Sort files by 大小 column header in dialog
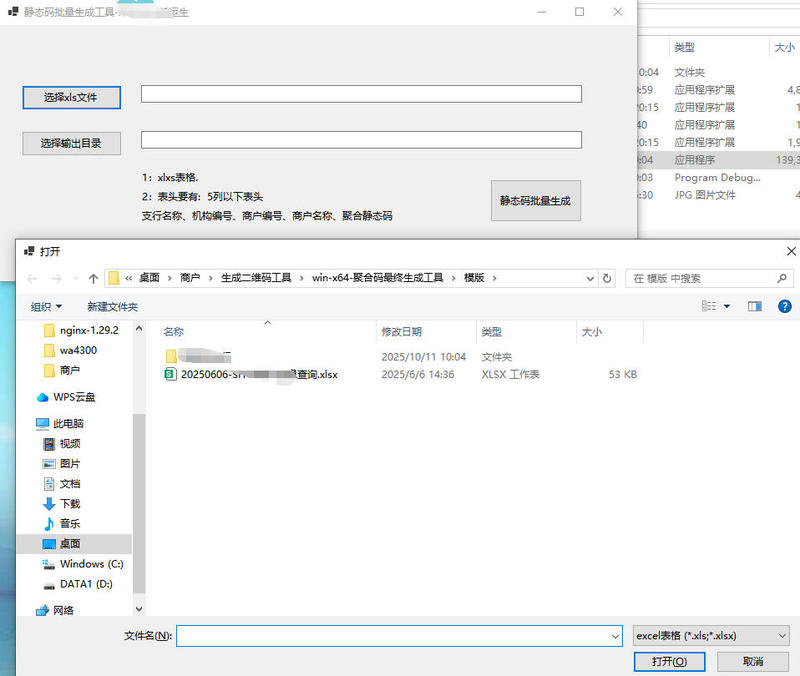The width and height of the screenshot is (800, 676). coord(592,332)
